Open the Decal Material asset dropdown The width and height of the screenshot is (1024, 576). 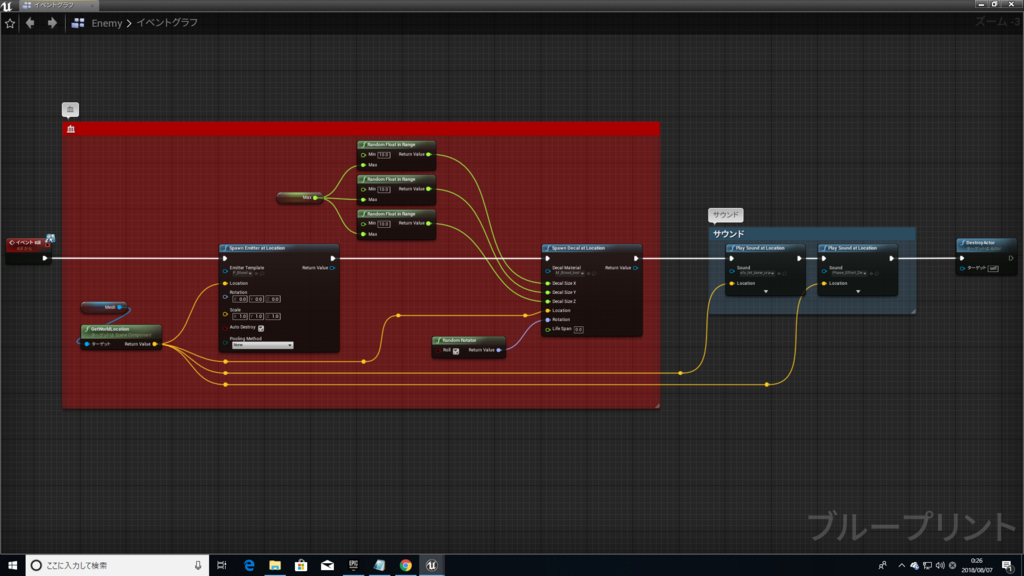point(569,273)
